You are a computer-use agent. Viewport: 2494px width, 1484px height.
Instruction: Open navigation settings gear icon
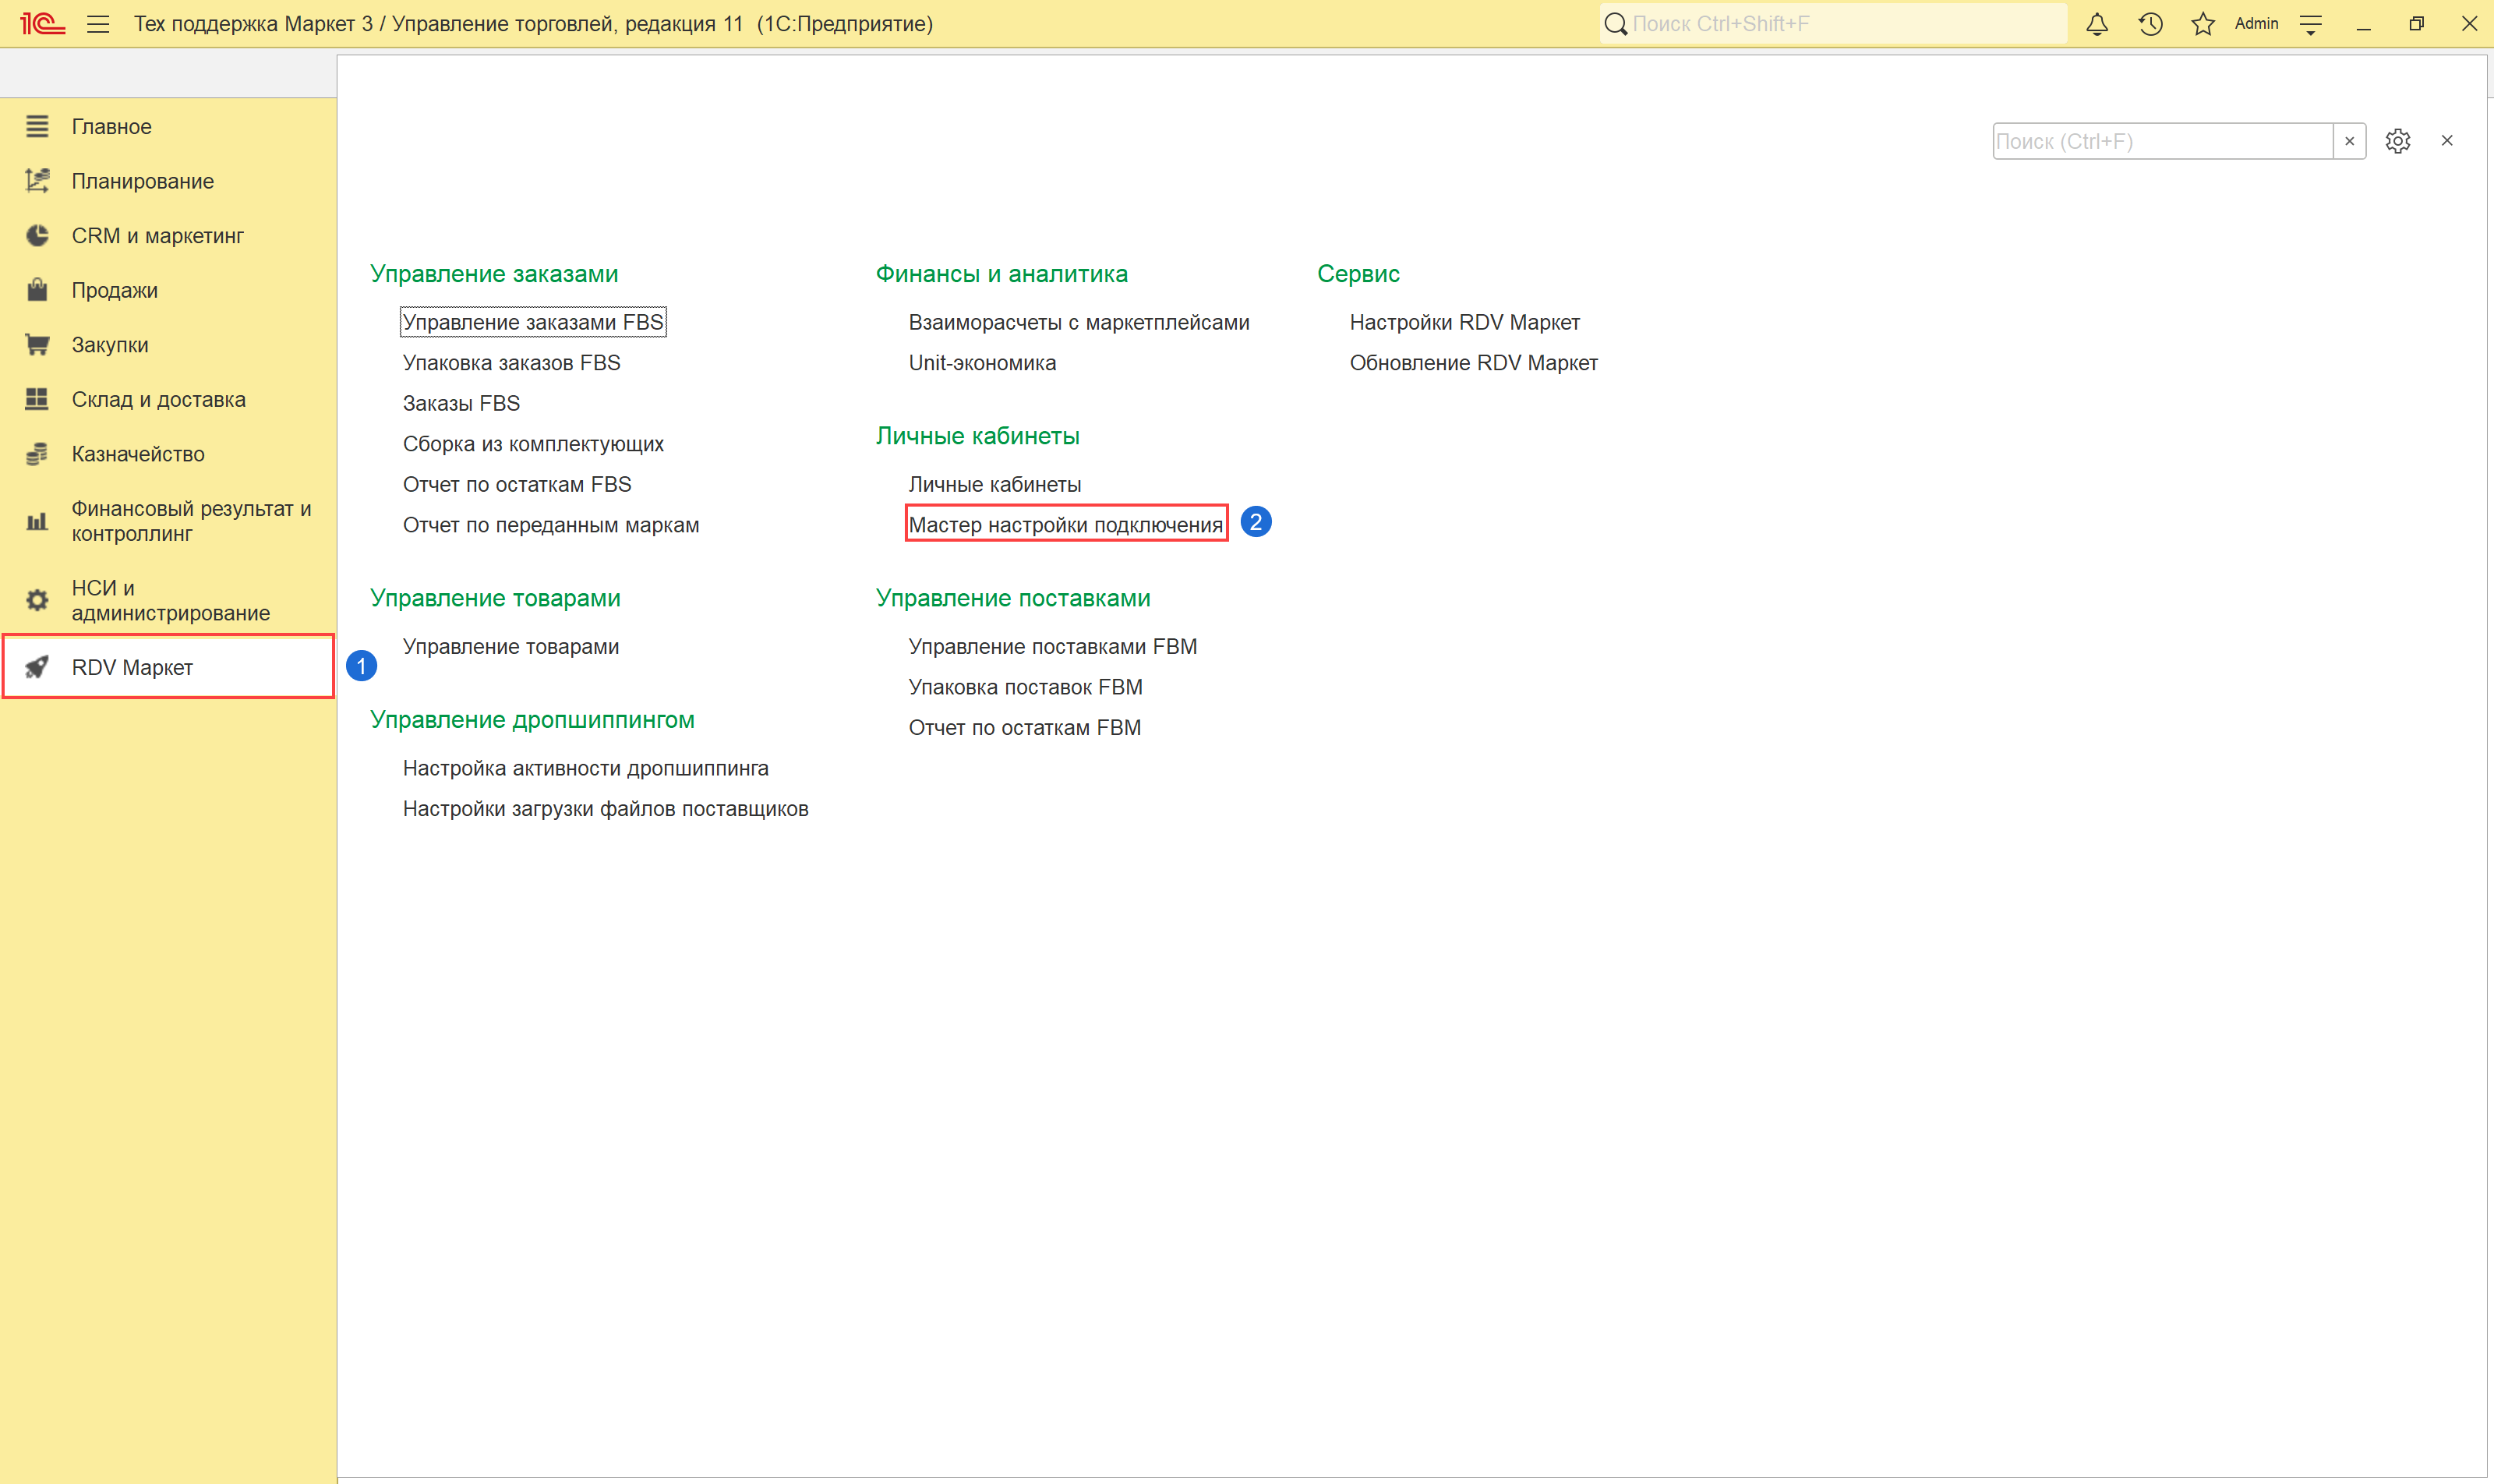(2397, 141)
